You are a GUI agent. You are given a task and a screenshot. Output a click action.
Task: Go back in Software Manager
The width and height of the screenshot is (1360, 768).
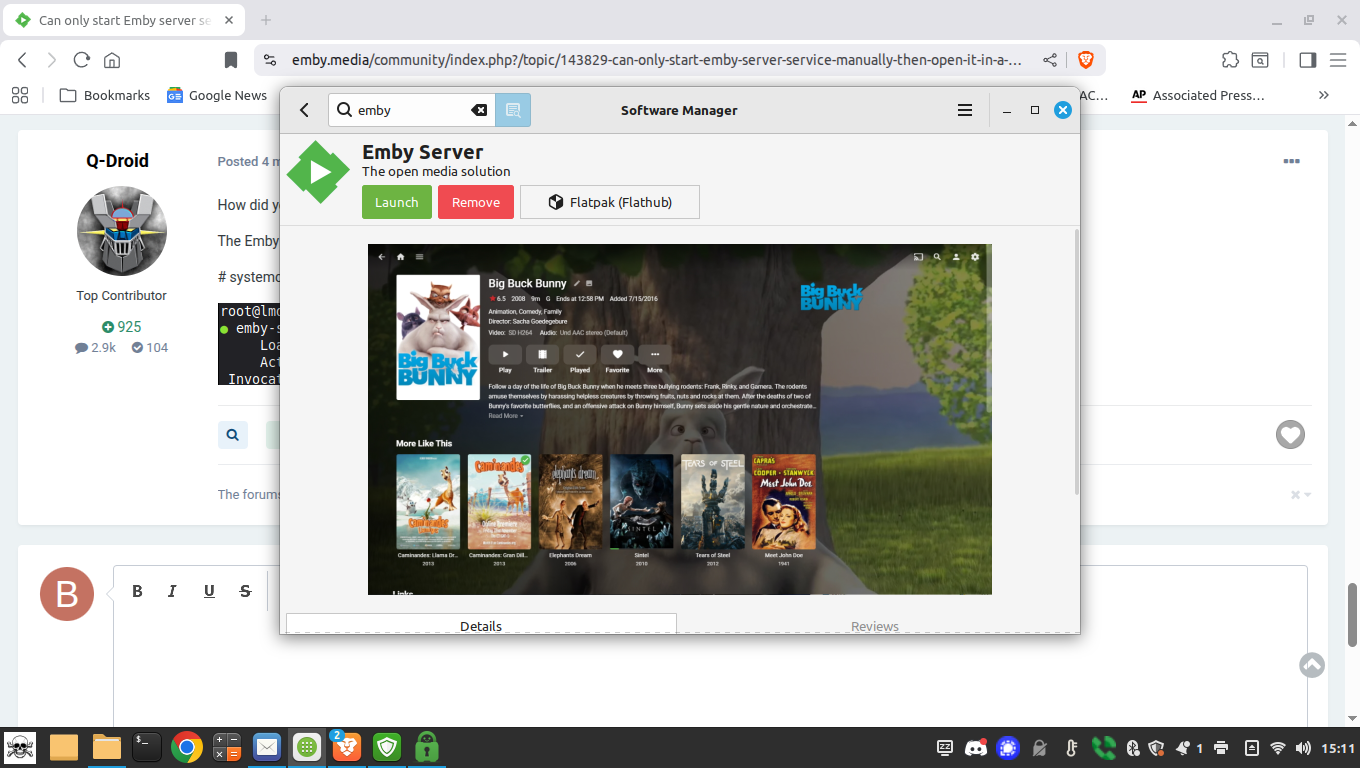coord(305,110)
